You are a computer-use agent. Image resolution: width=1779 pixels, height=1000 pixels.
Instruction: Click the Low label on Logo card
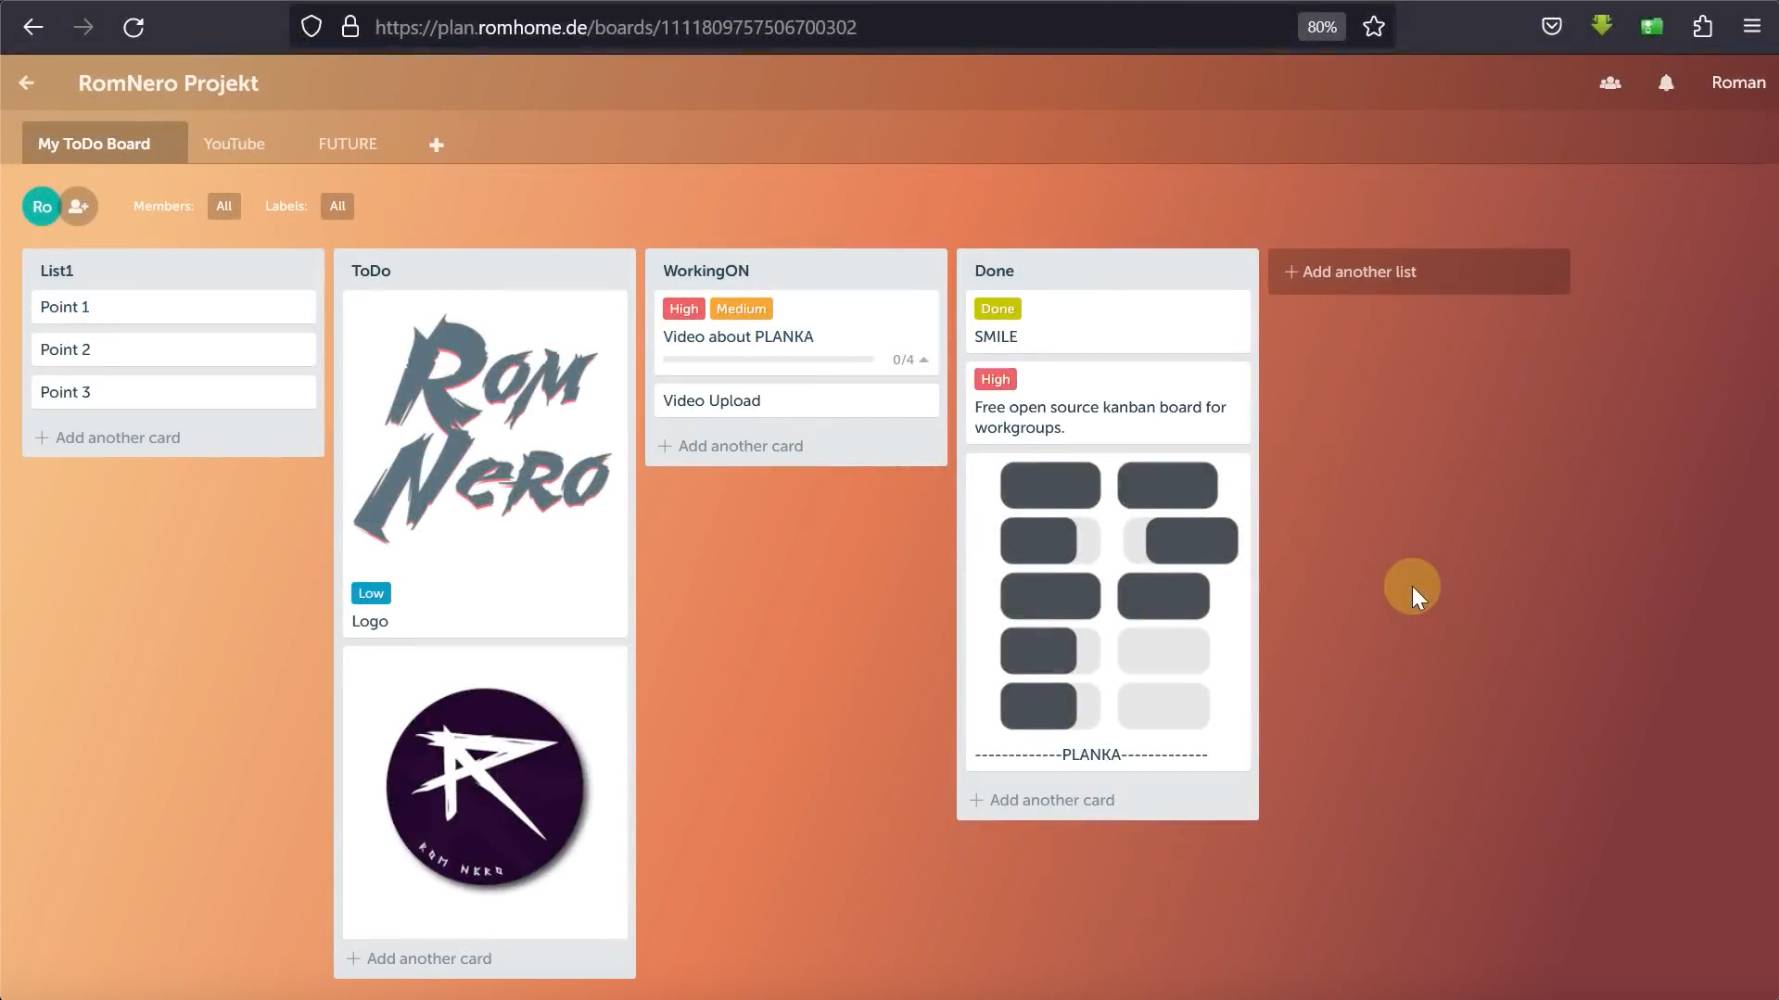click(x=371, y=593)
